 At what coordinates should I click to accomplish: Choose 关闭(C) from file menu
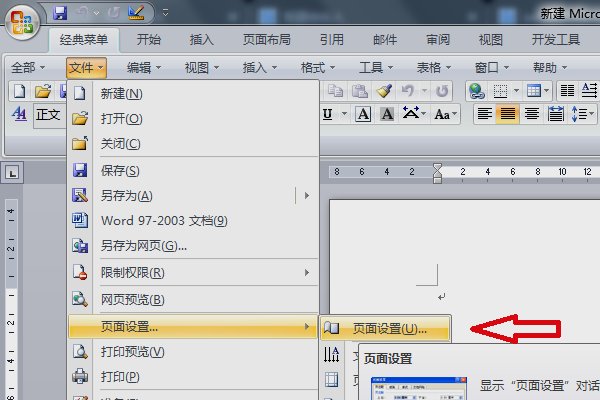click(x=193, y=144)
